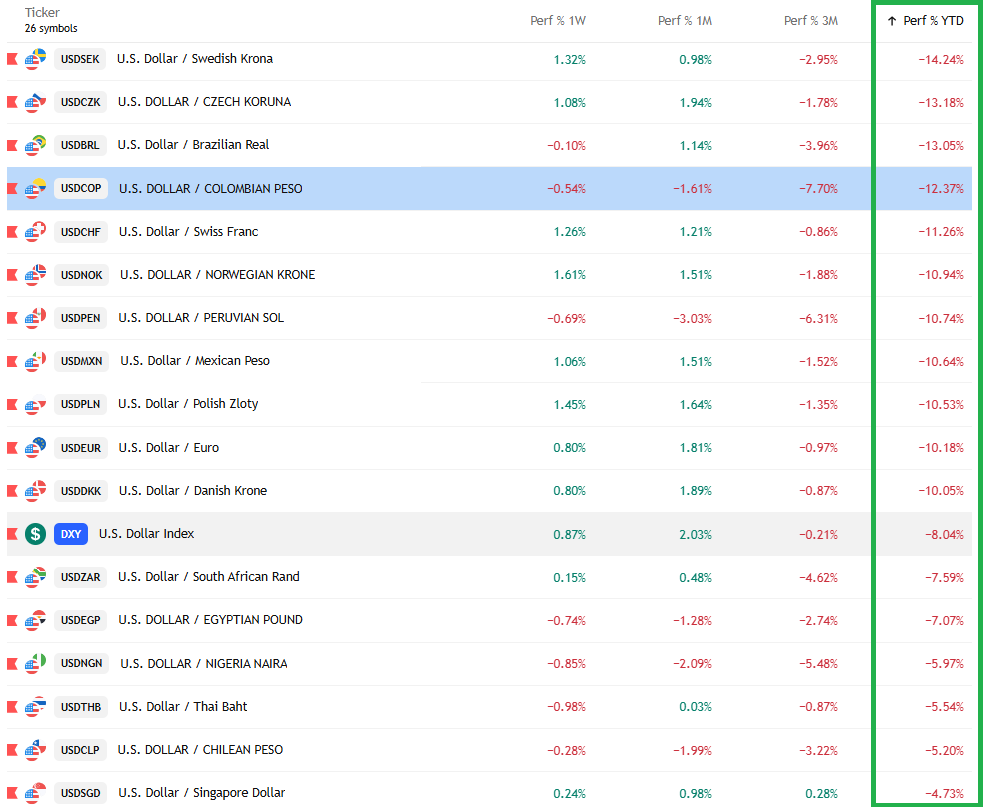Viewport: 983px width, 807px height.
Task: Click the USDTHB currency pair flag logo
Action: click(x=36, y=707)
